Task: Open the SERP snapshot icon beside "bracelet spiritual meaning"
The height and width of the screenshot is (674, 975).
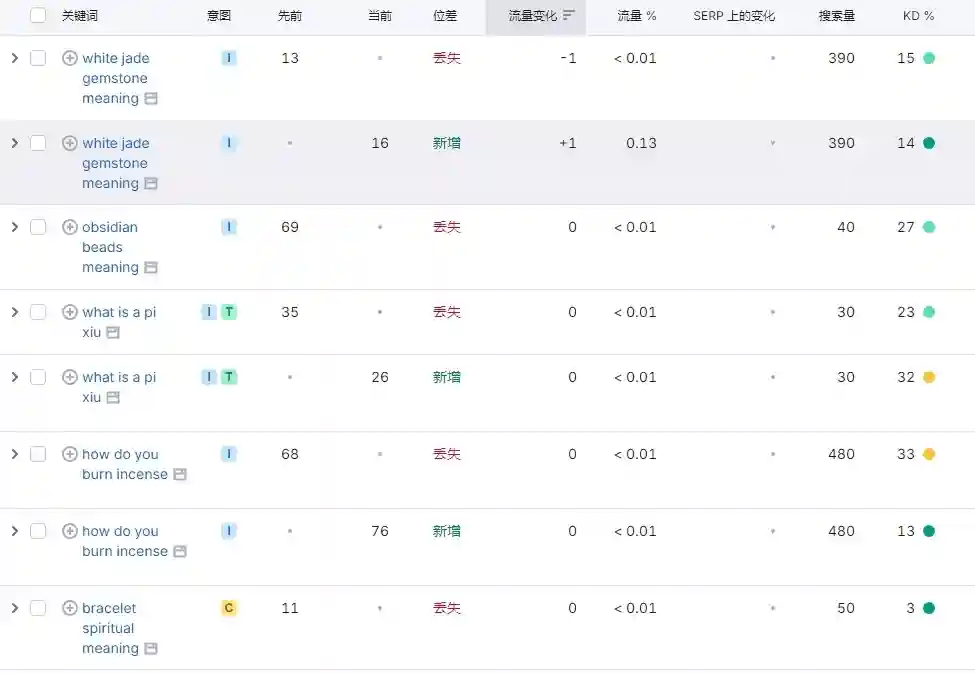Action: click(x=152, y=648)
